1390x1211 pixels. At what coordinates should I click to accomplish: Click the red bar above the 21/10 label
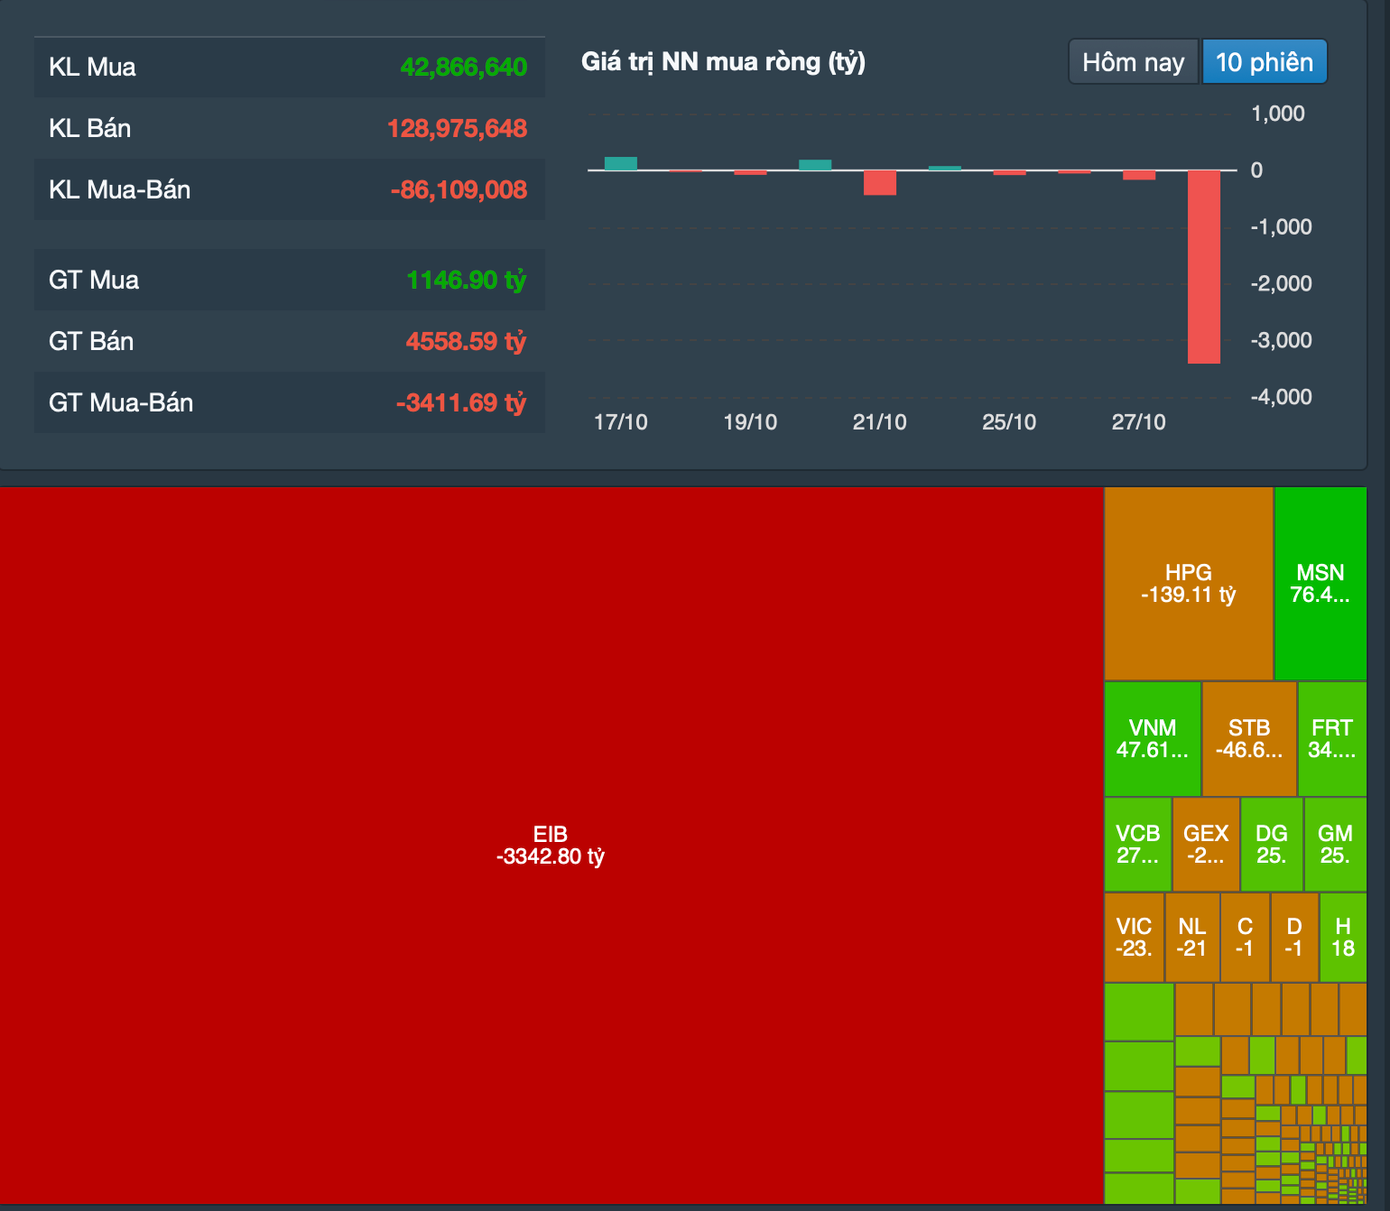(880, 182)
